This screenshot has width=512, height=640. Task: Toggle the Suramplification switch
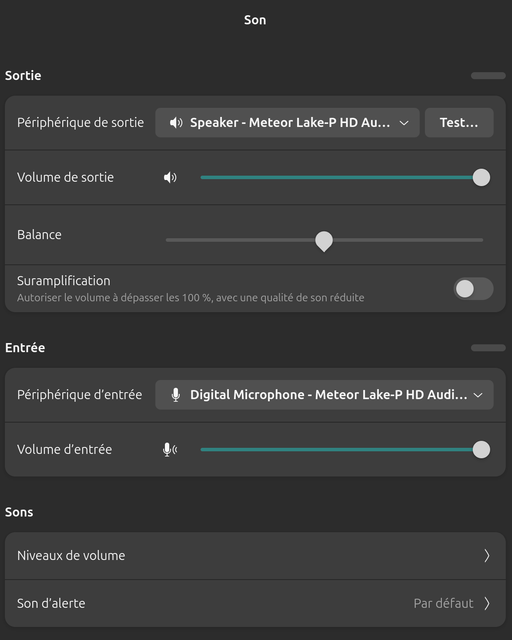474,289
